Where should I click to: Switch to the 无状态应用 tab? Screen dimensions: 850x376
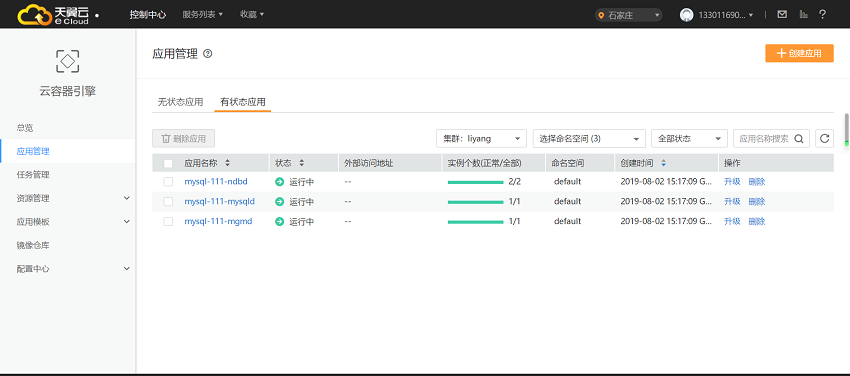click(180, 102)
